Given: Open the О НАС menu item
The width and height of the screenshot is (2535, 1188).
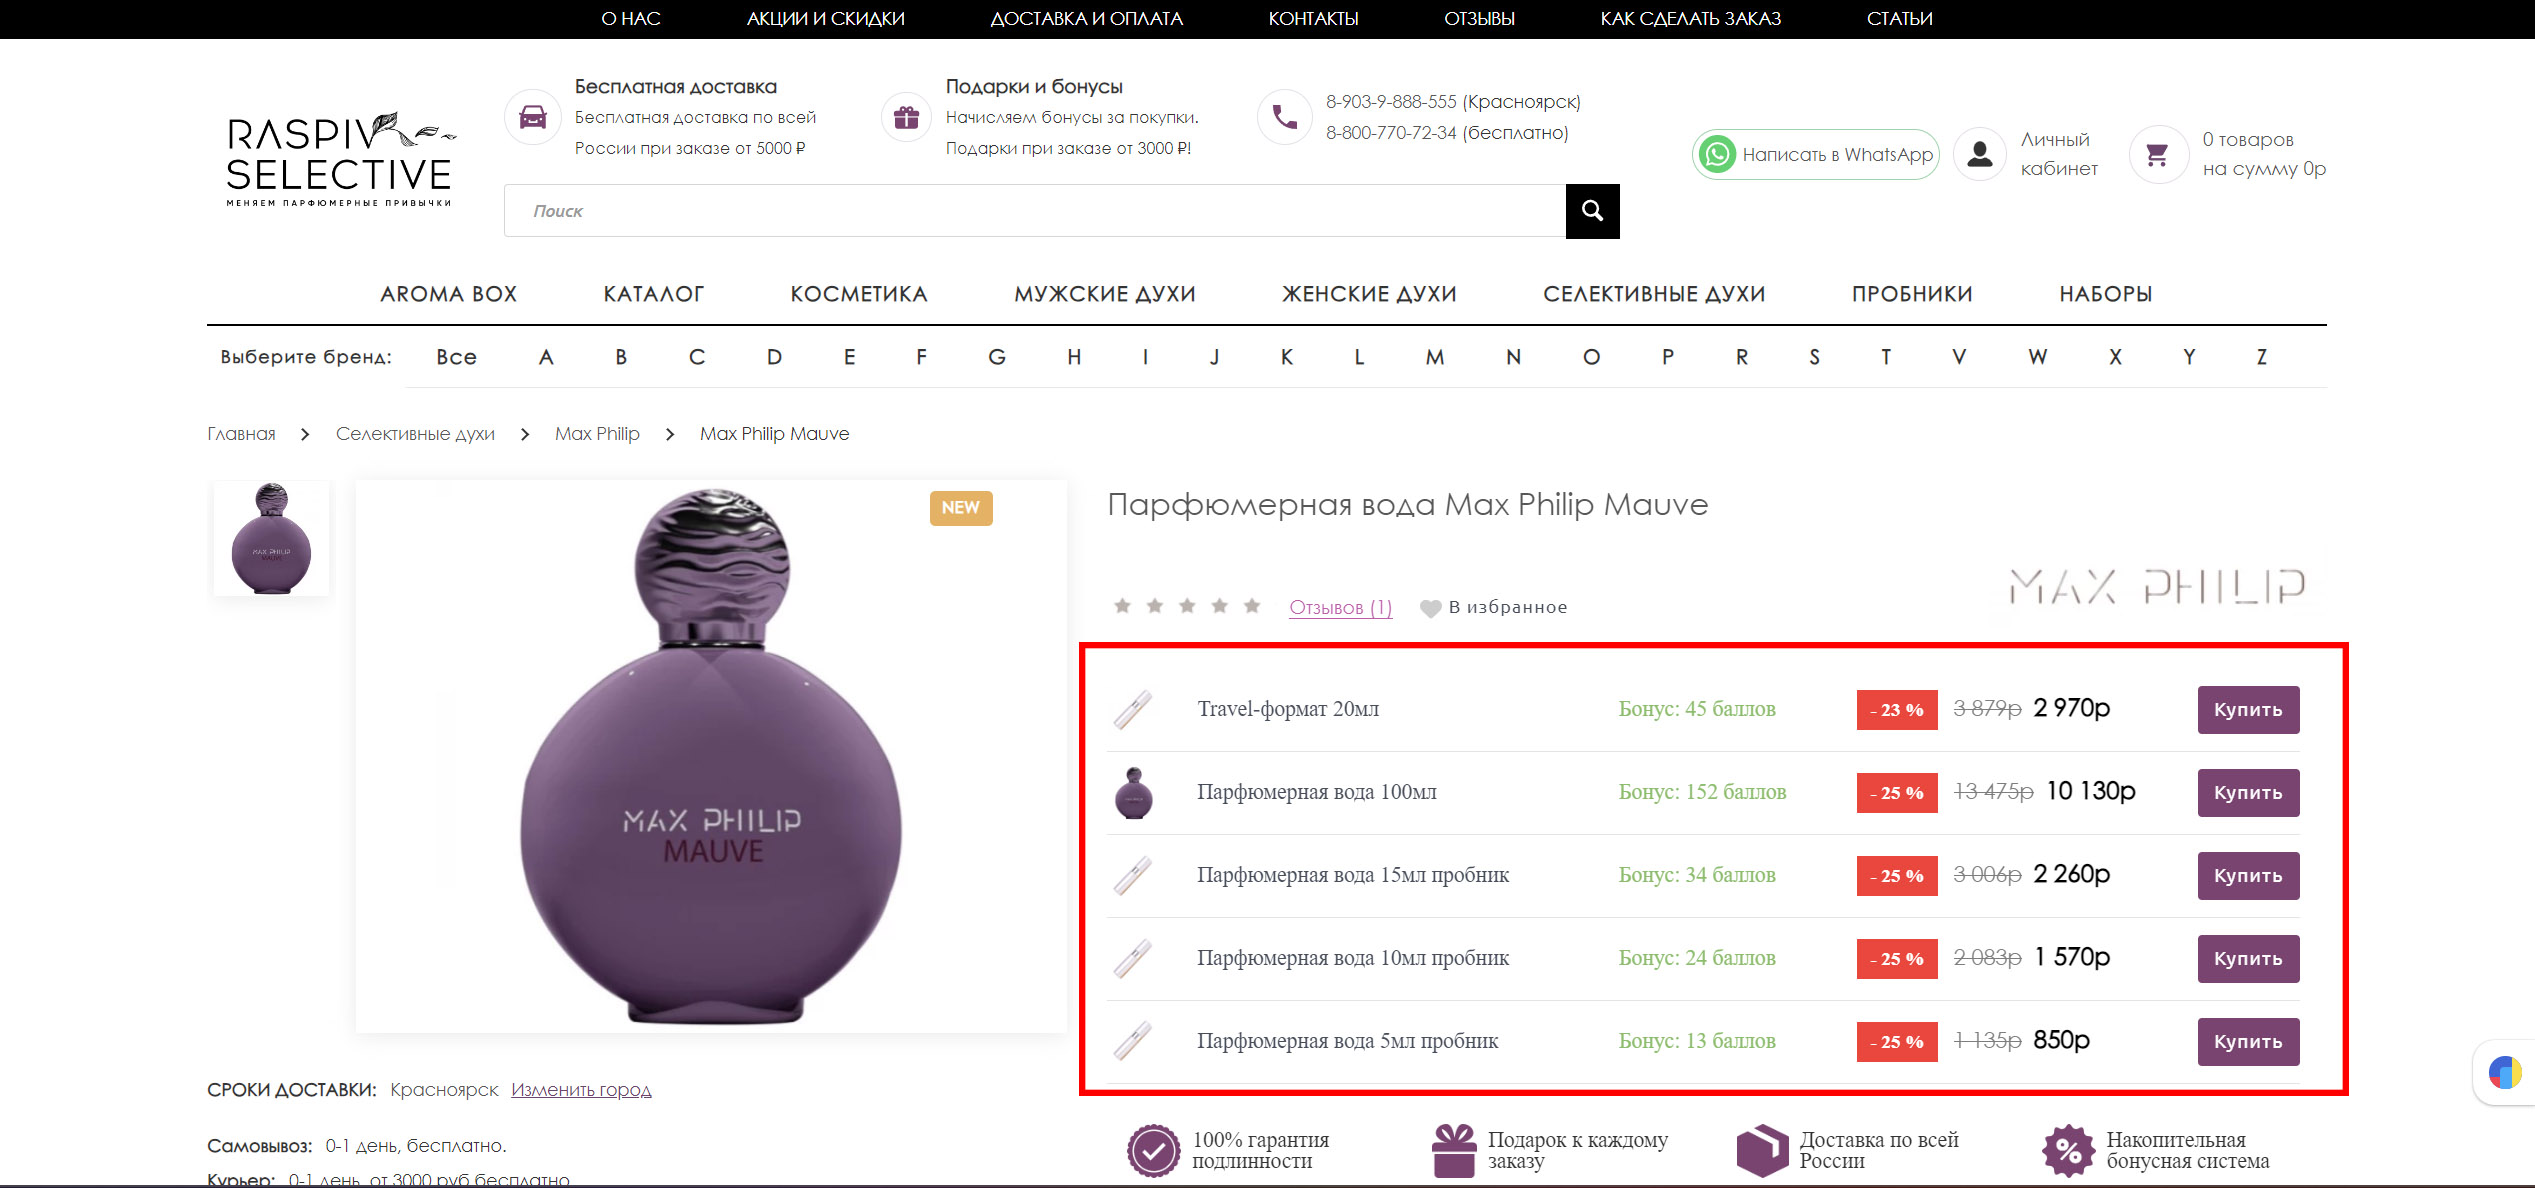Looking at the screenshot, I should click(631, 19).
